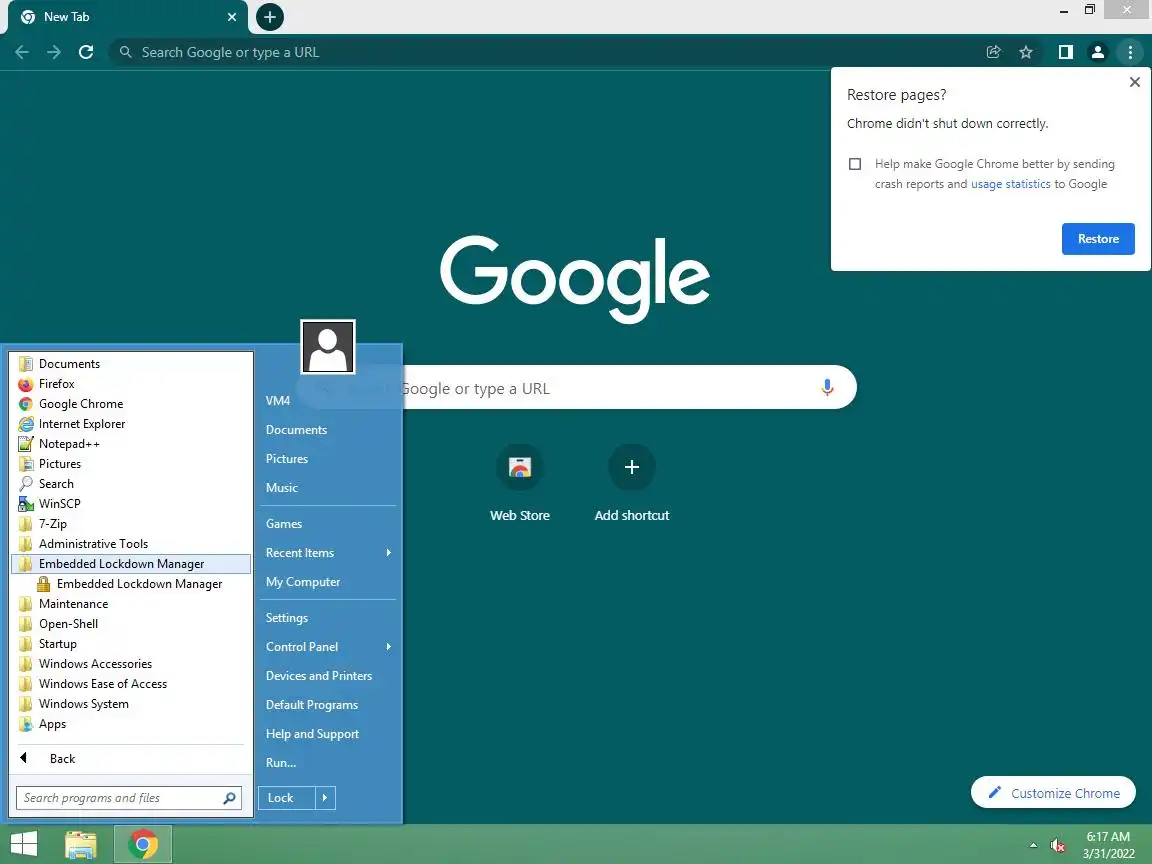Click the Customize Chrome button

1053,793
